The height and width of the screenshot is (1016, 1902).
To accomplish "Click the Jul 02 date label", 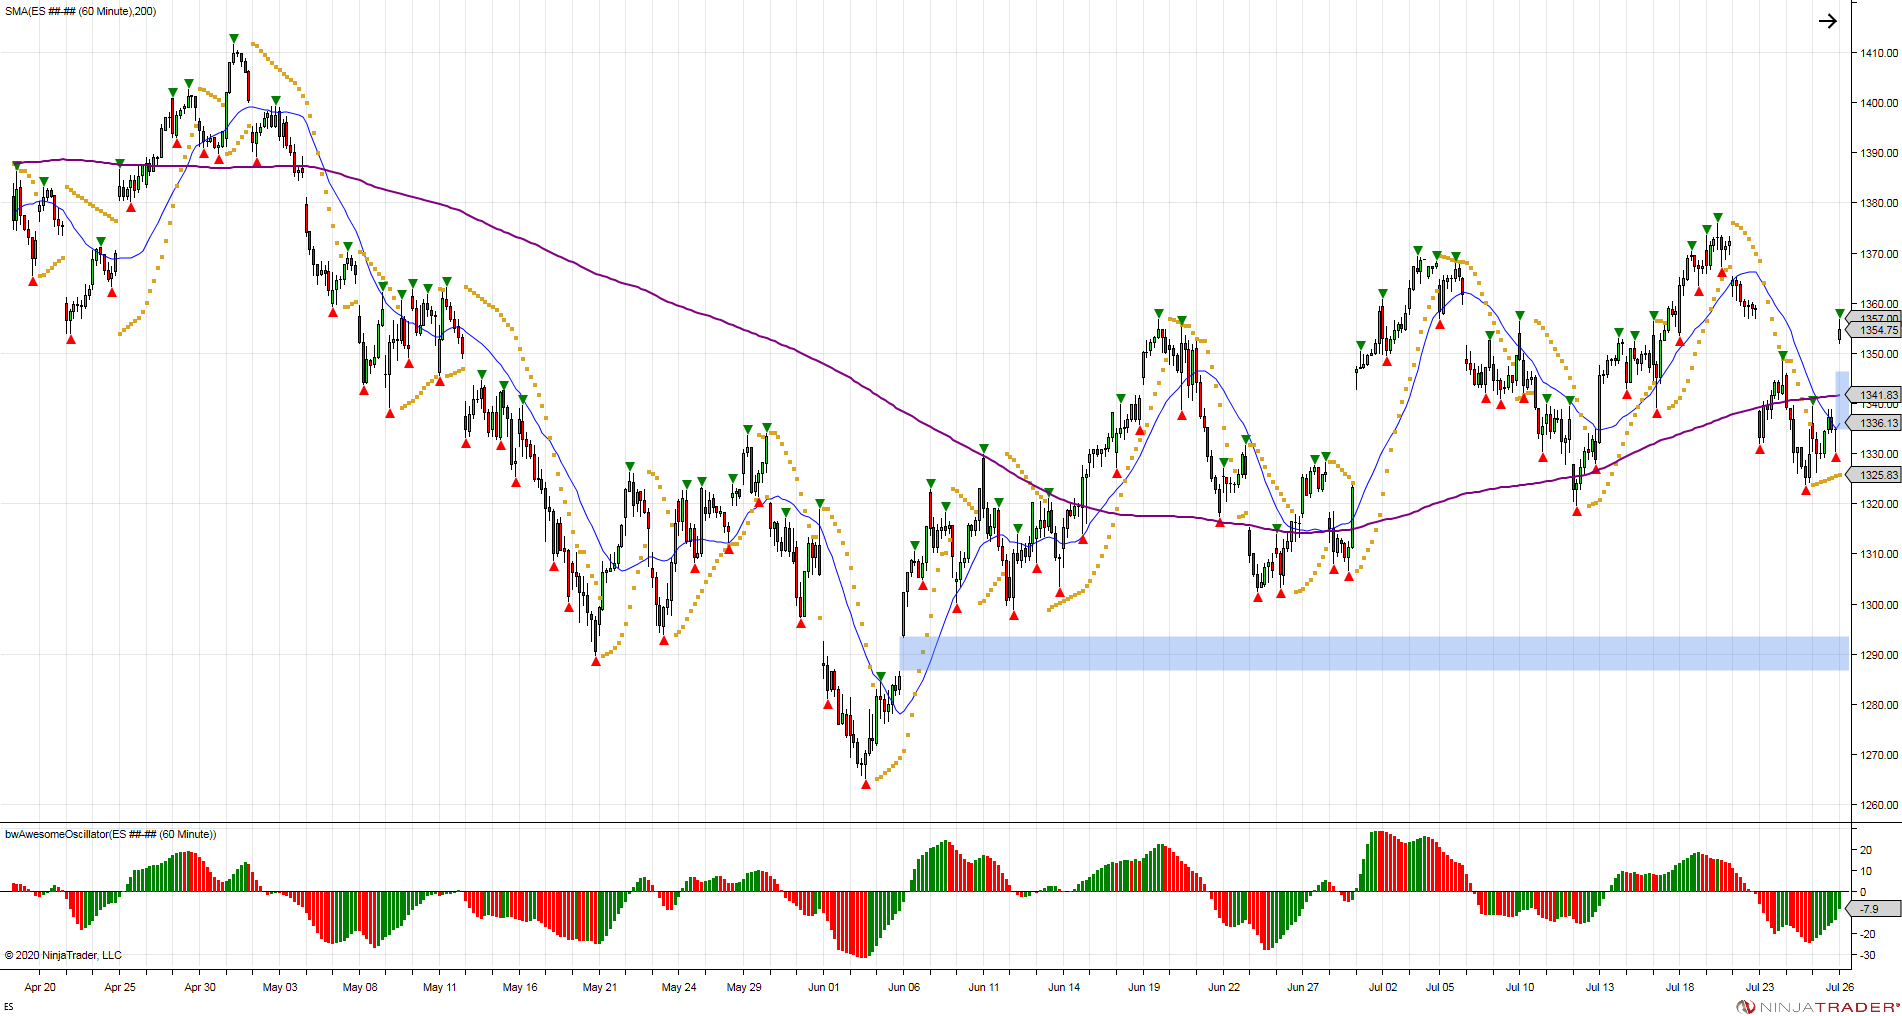I will (x=1383, y=987).
